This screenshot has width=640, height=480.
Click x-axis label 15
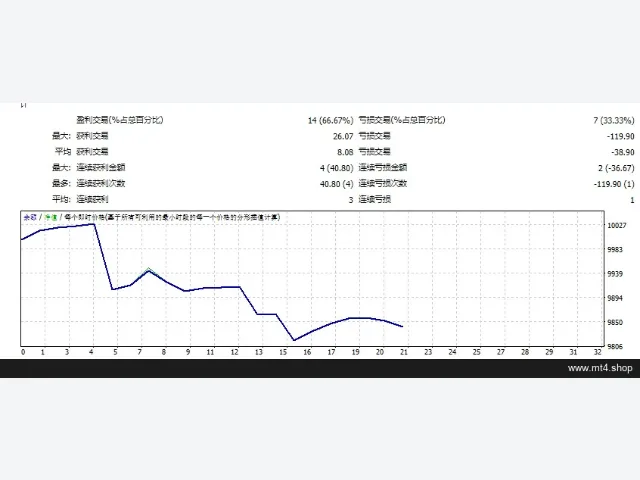pyautogui.click(x=283, y=352)
